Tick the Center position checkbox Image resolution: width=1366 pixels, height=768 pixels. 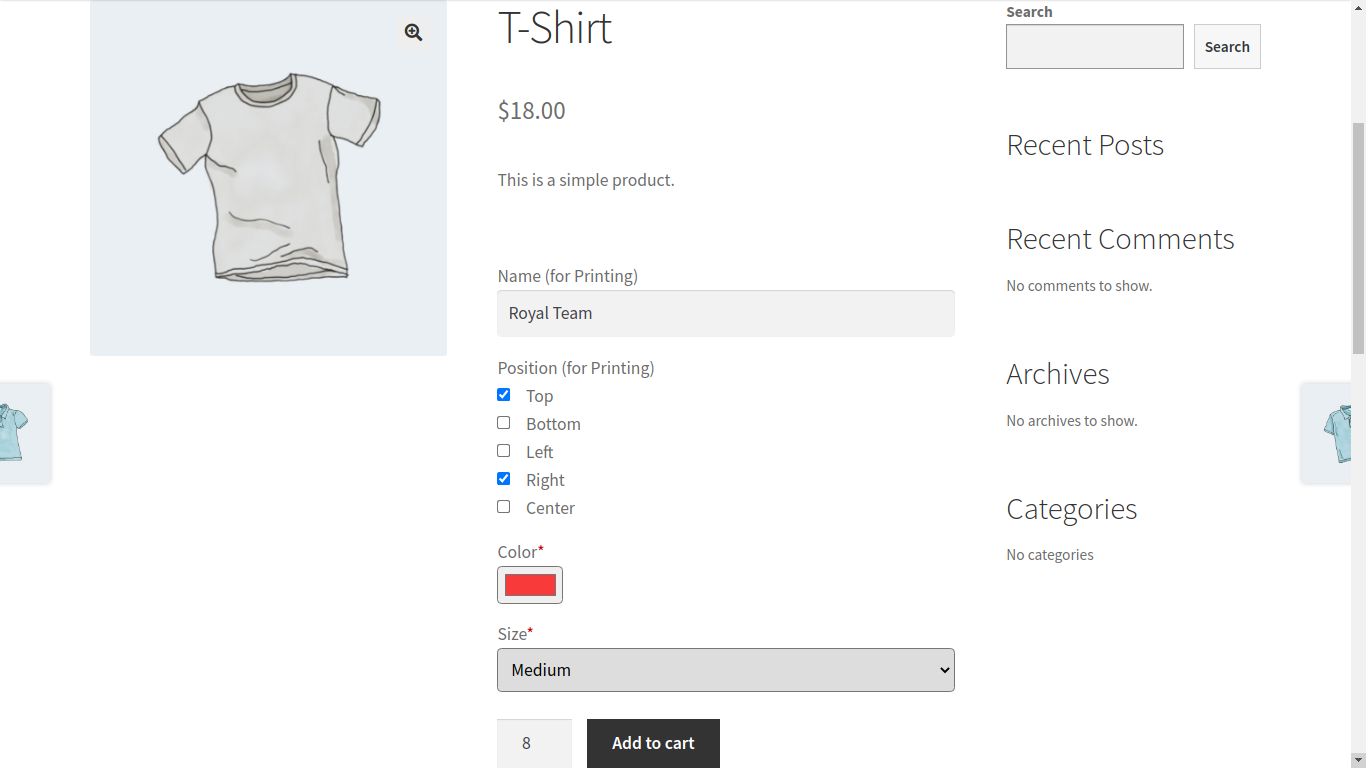tap(504, 507)
